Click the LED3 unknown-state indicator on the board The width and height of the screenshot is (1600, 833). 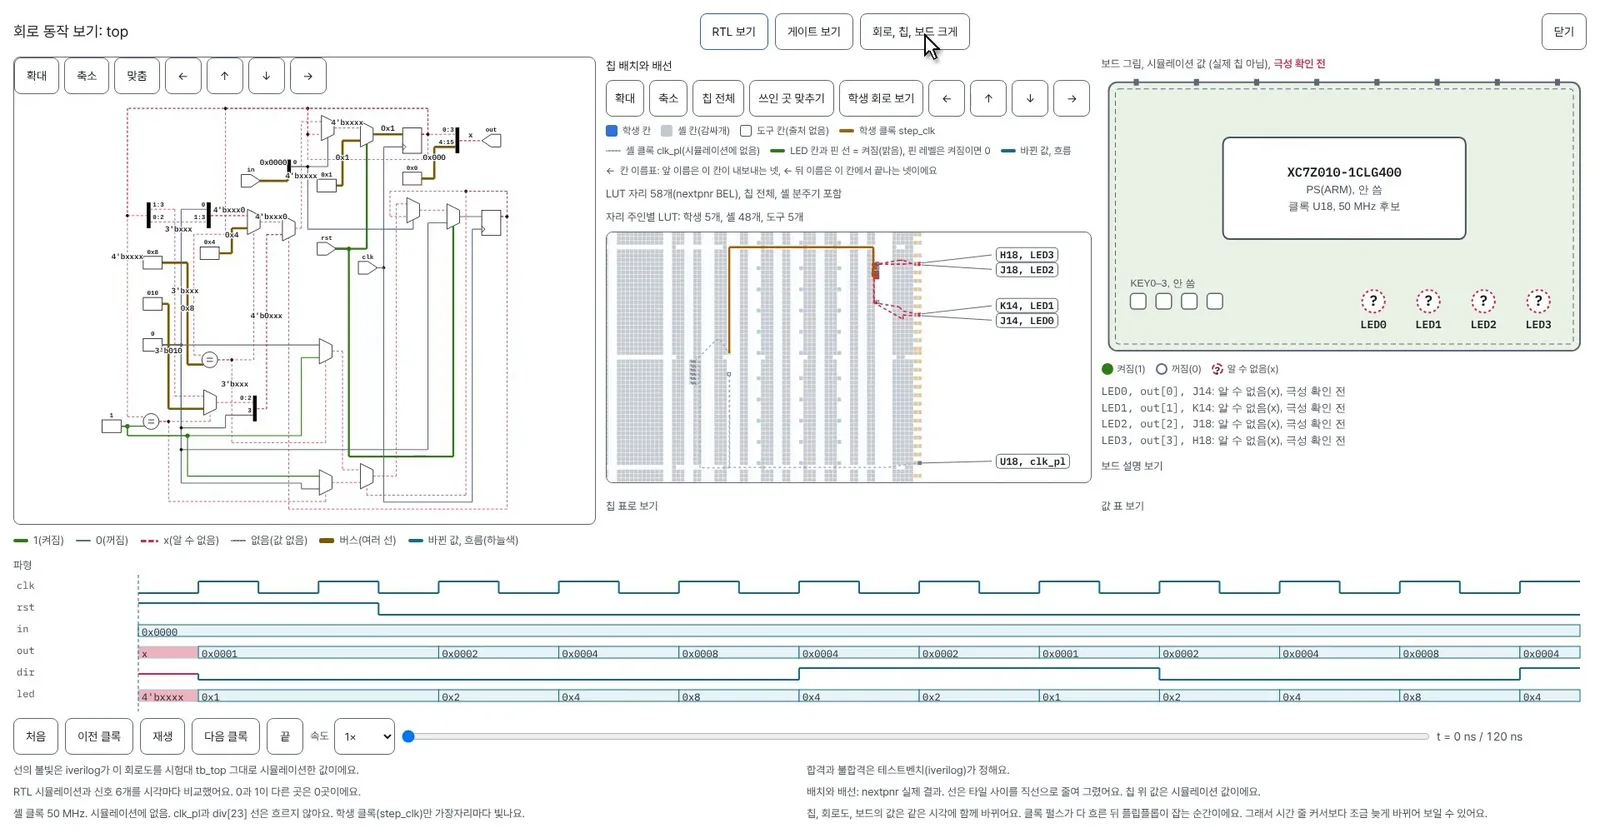(x=1538, y=301)
